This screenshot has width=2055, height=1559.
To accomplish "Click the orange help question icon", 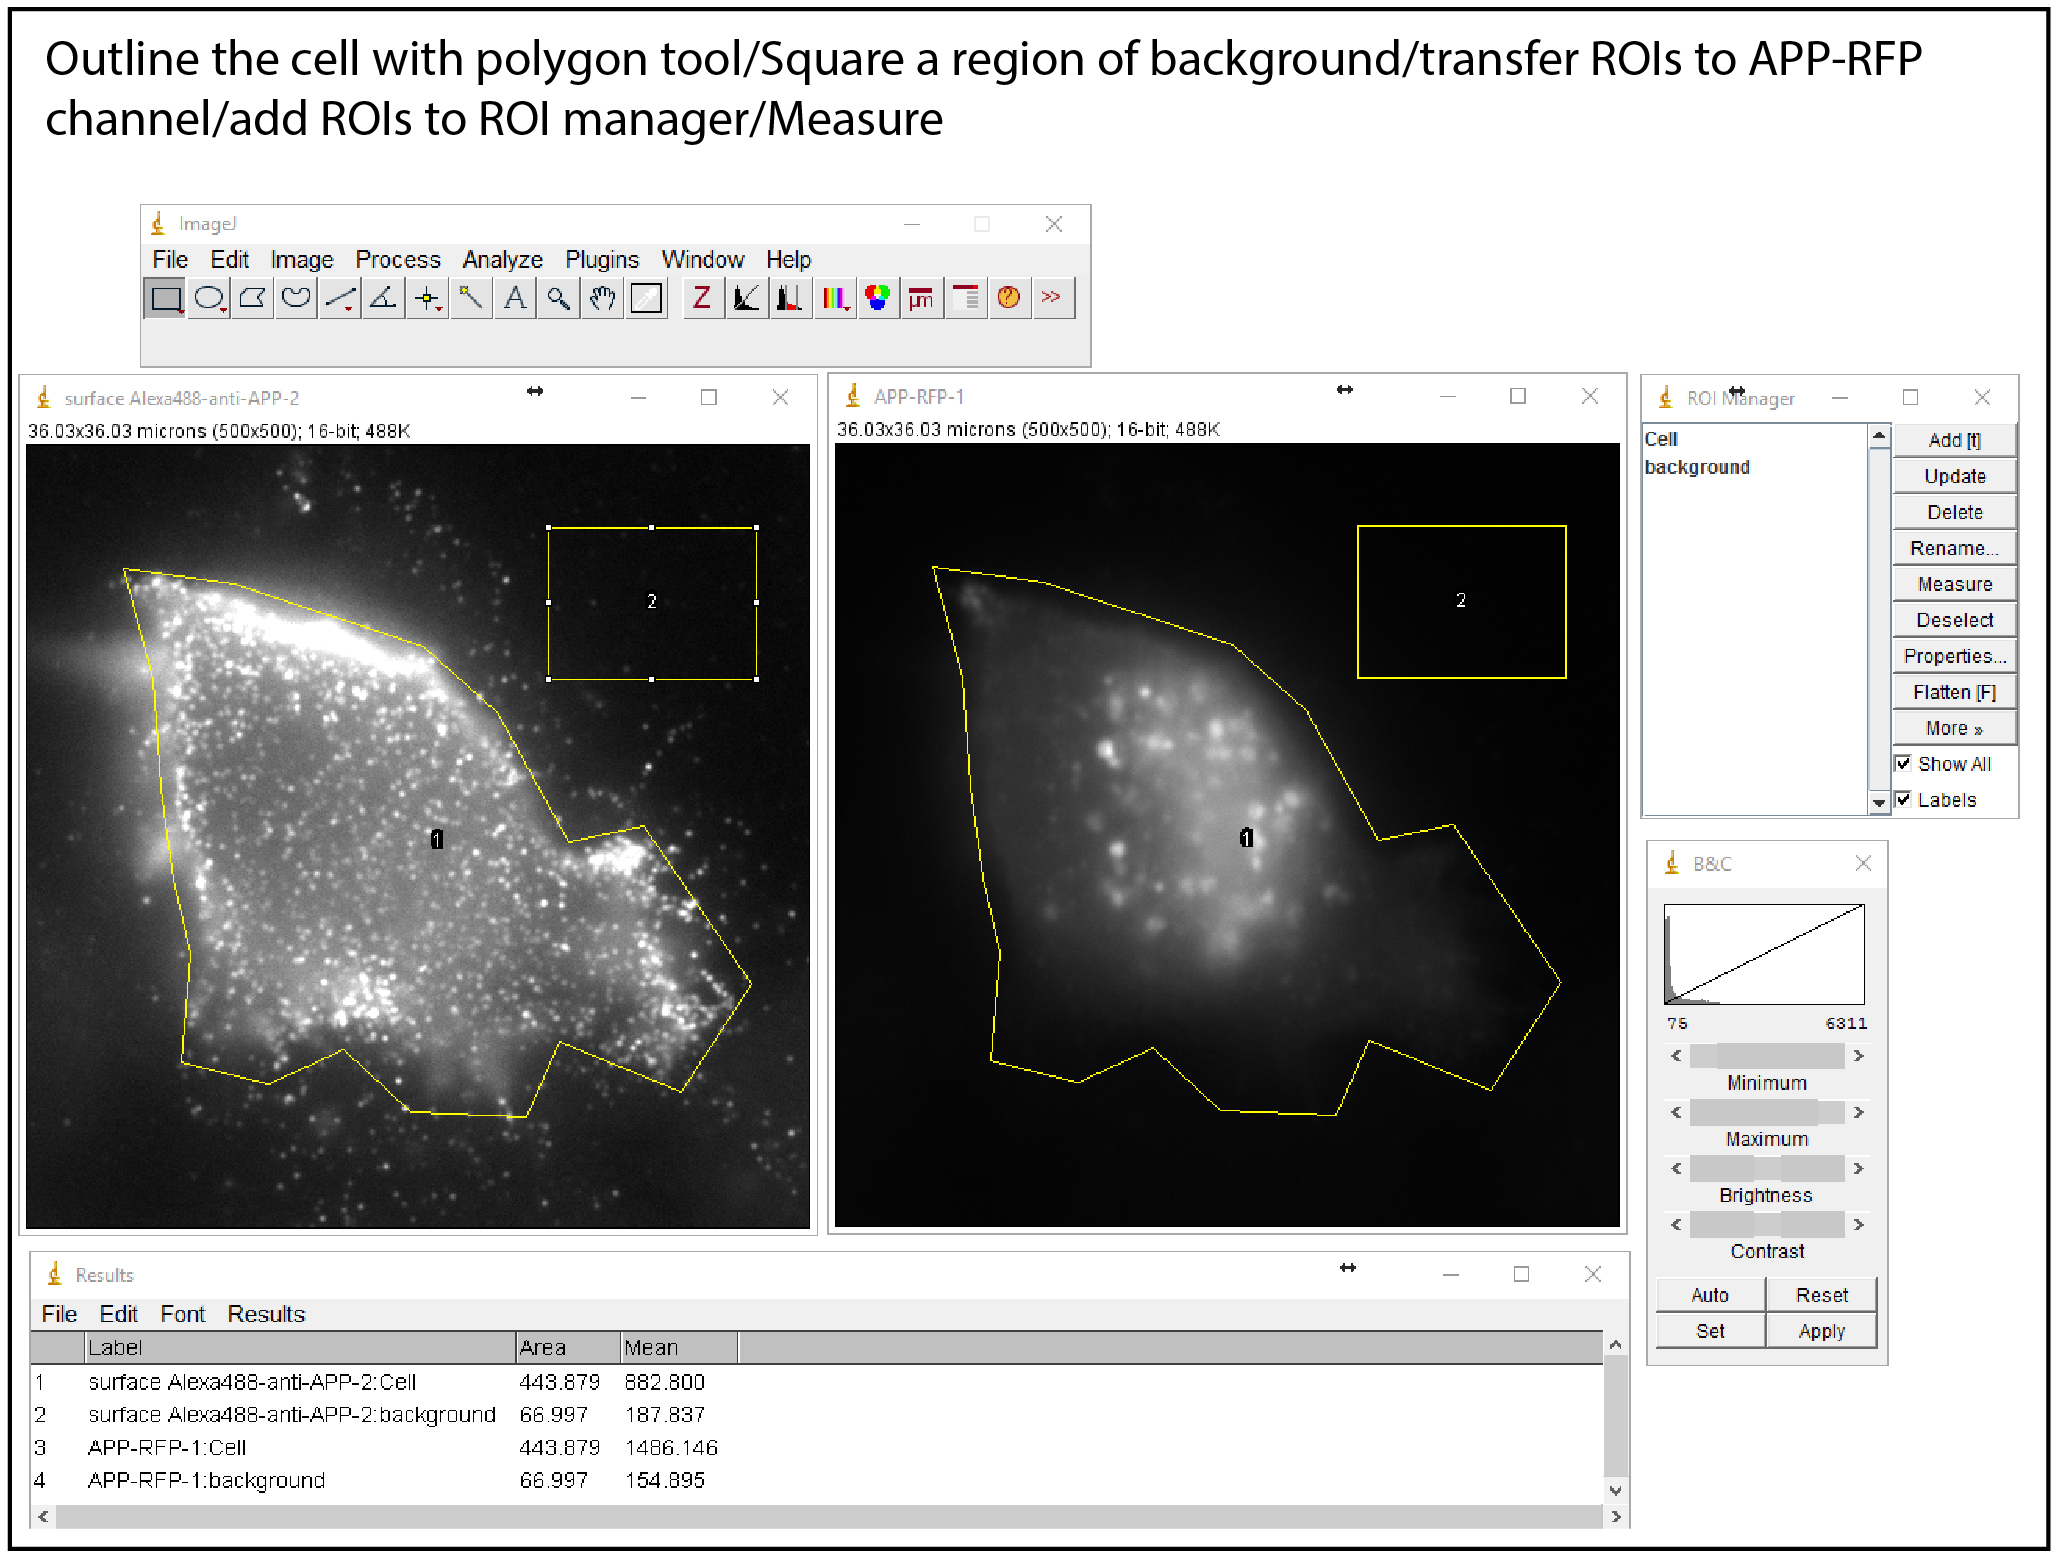I will 1008,298.
